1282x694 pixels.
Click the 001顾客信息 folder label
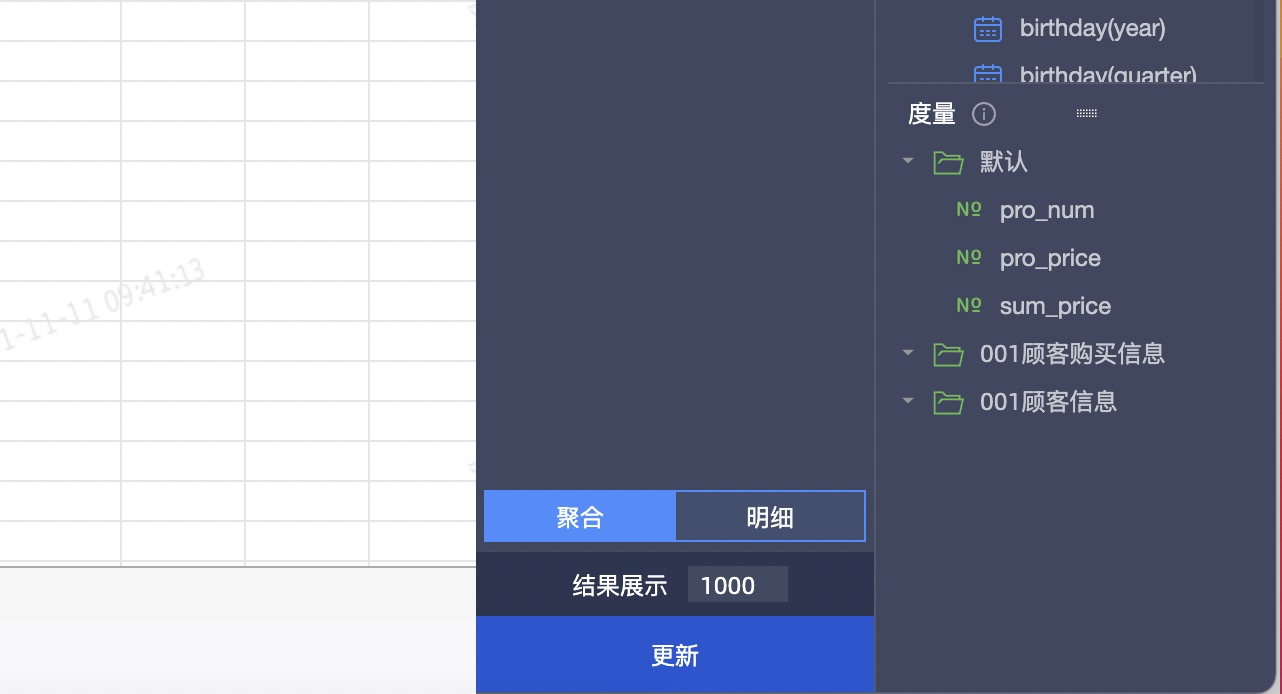point(1048,402)
